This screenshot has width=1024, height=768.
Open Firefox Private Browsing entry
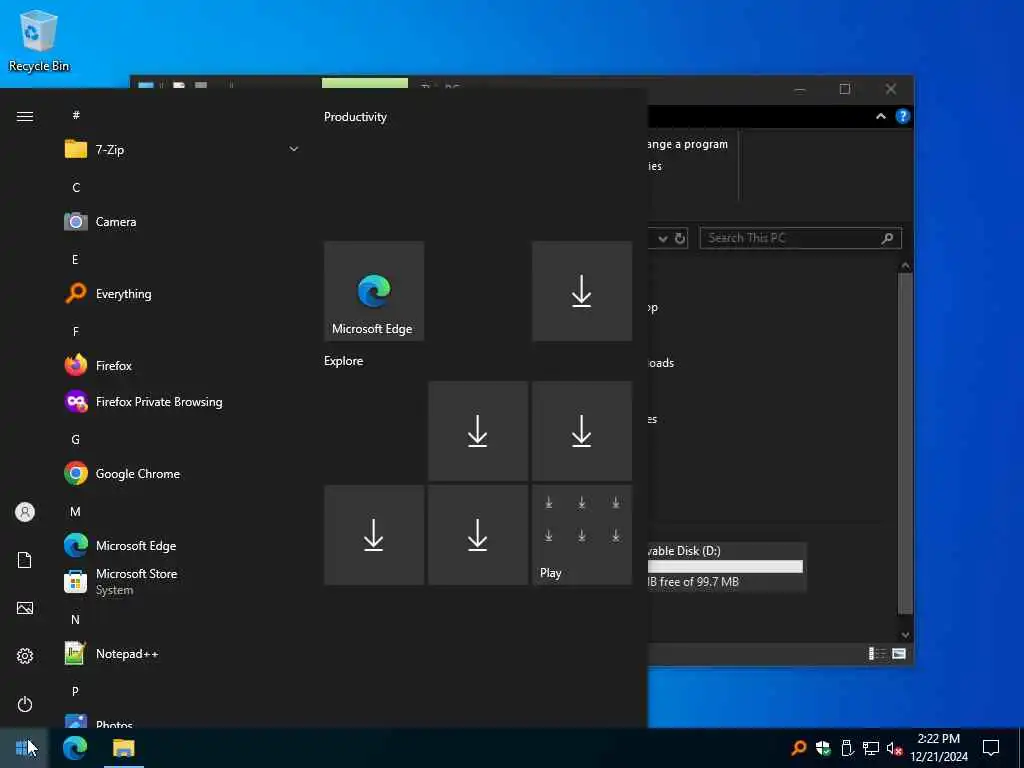(x=182, y=402)
